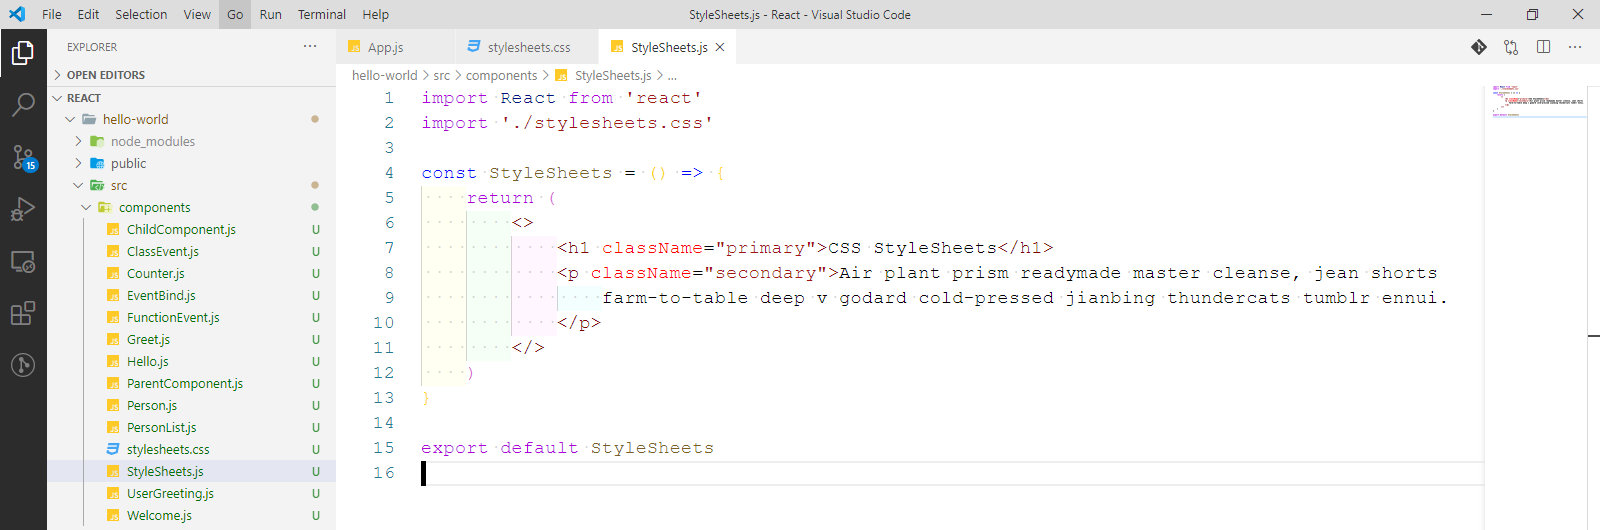Image resolution: width=1600 pixels, height=530 pixels.
Task: Open the Help menu
Action: (375, 14)
